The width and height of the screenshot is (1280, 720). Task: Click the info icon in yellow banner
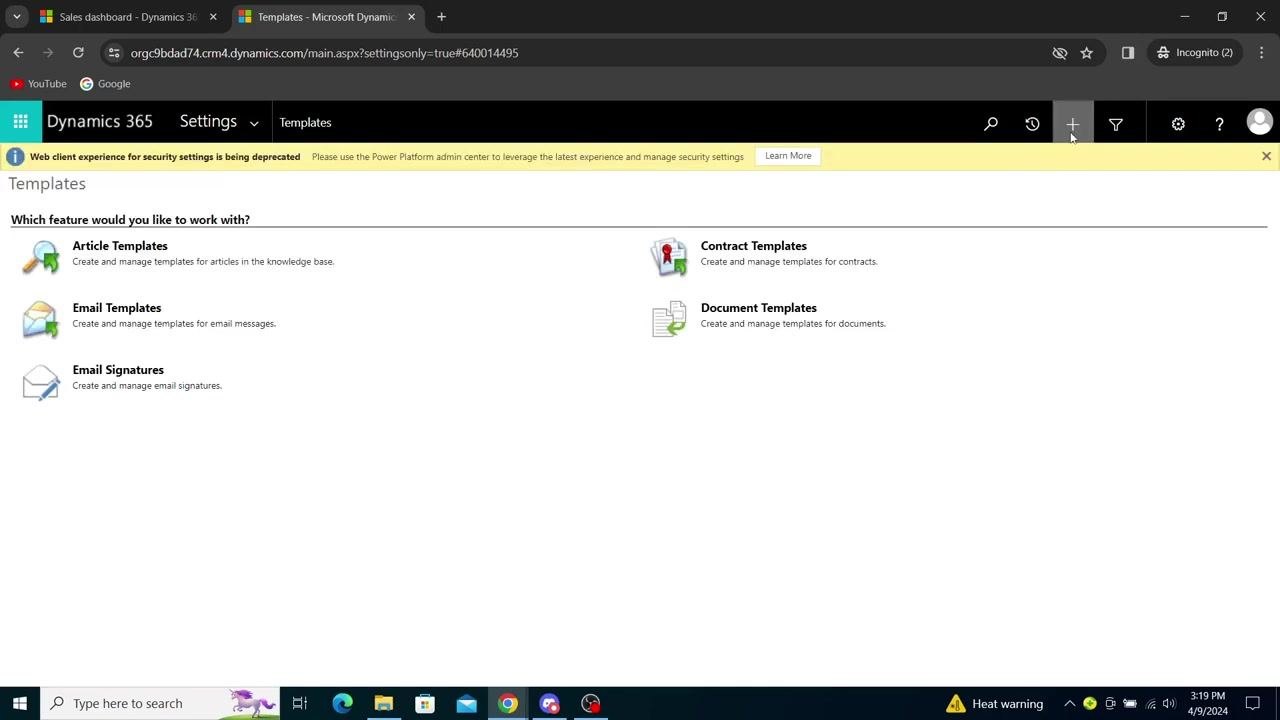click(x=15, y=157)
